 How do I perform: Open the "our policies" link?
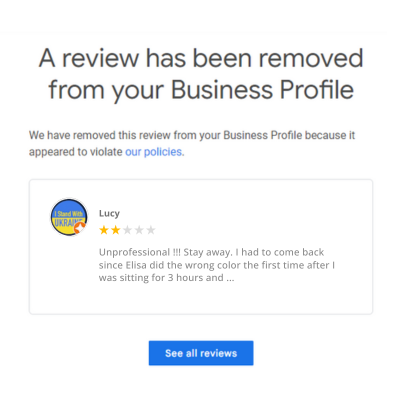[153, 152]
